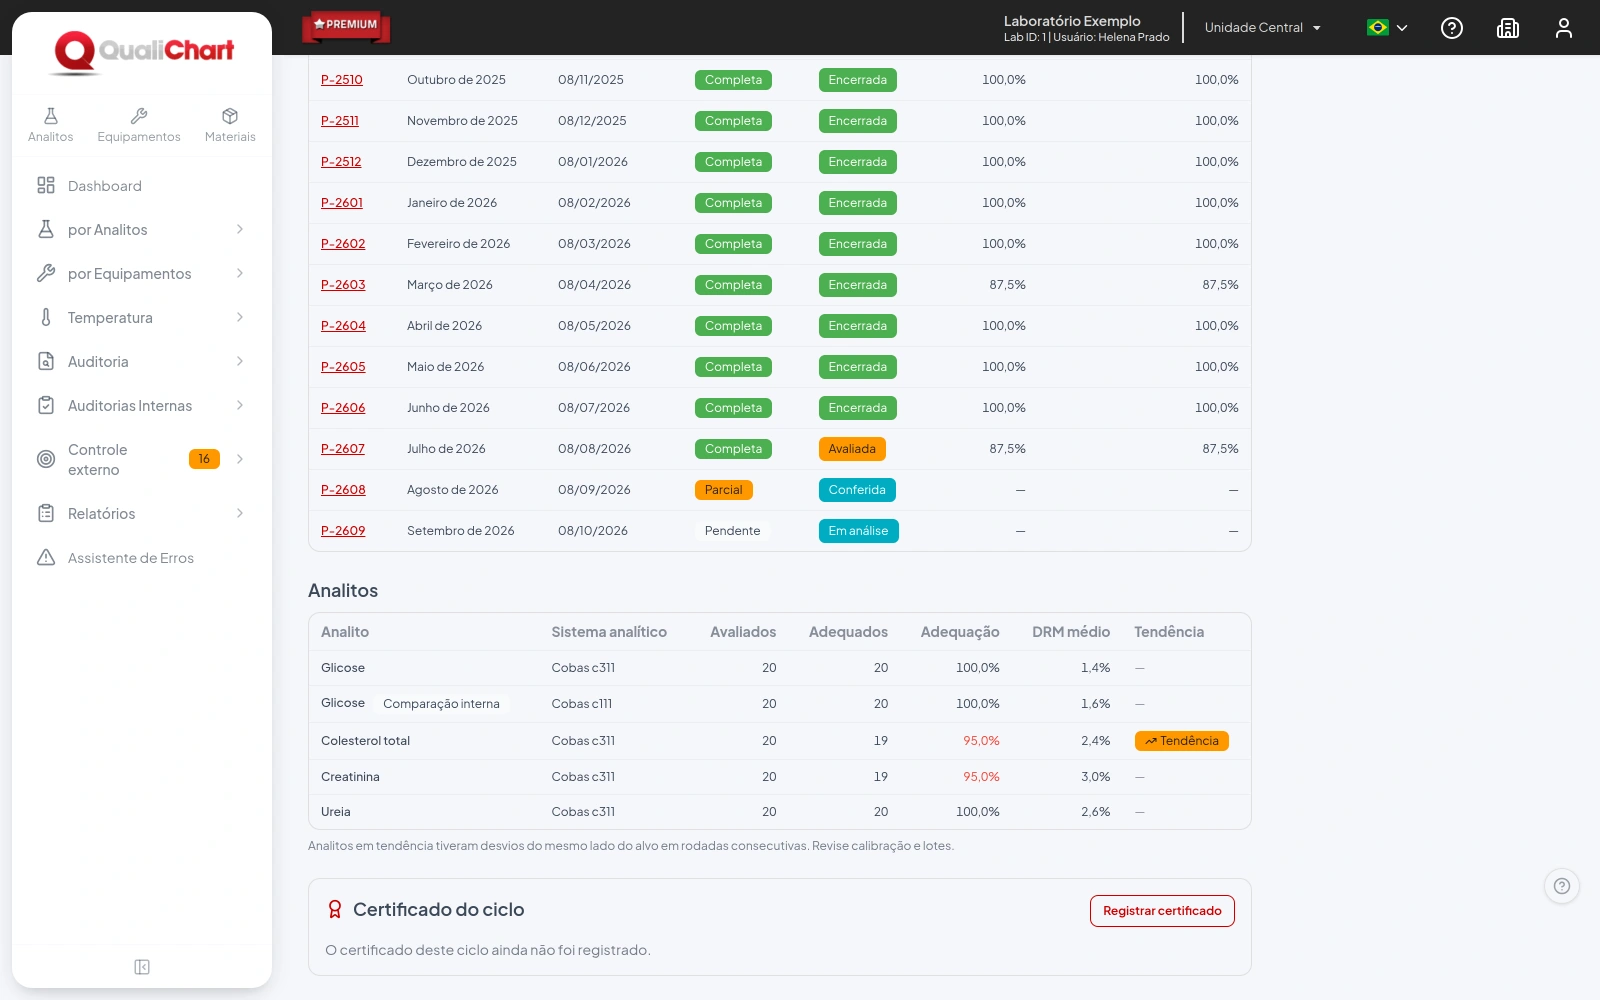Expand the por Equipamentos chevron
Viewport: 1600px width, 1000px height.
point(240,274)
